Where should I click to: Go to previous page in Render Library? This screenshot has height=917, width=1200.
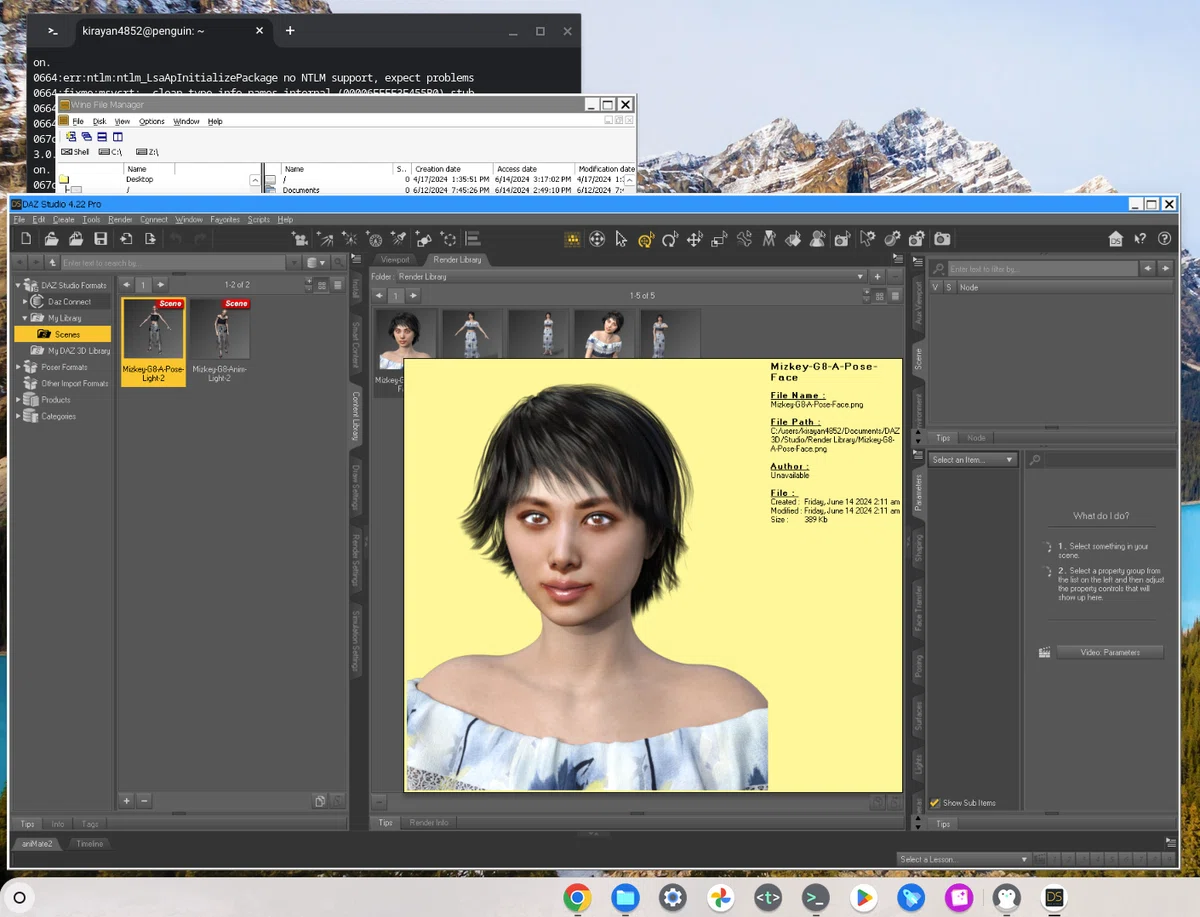(379, 296)
